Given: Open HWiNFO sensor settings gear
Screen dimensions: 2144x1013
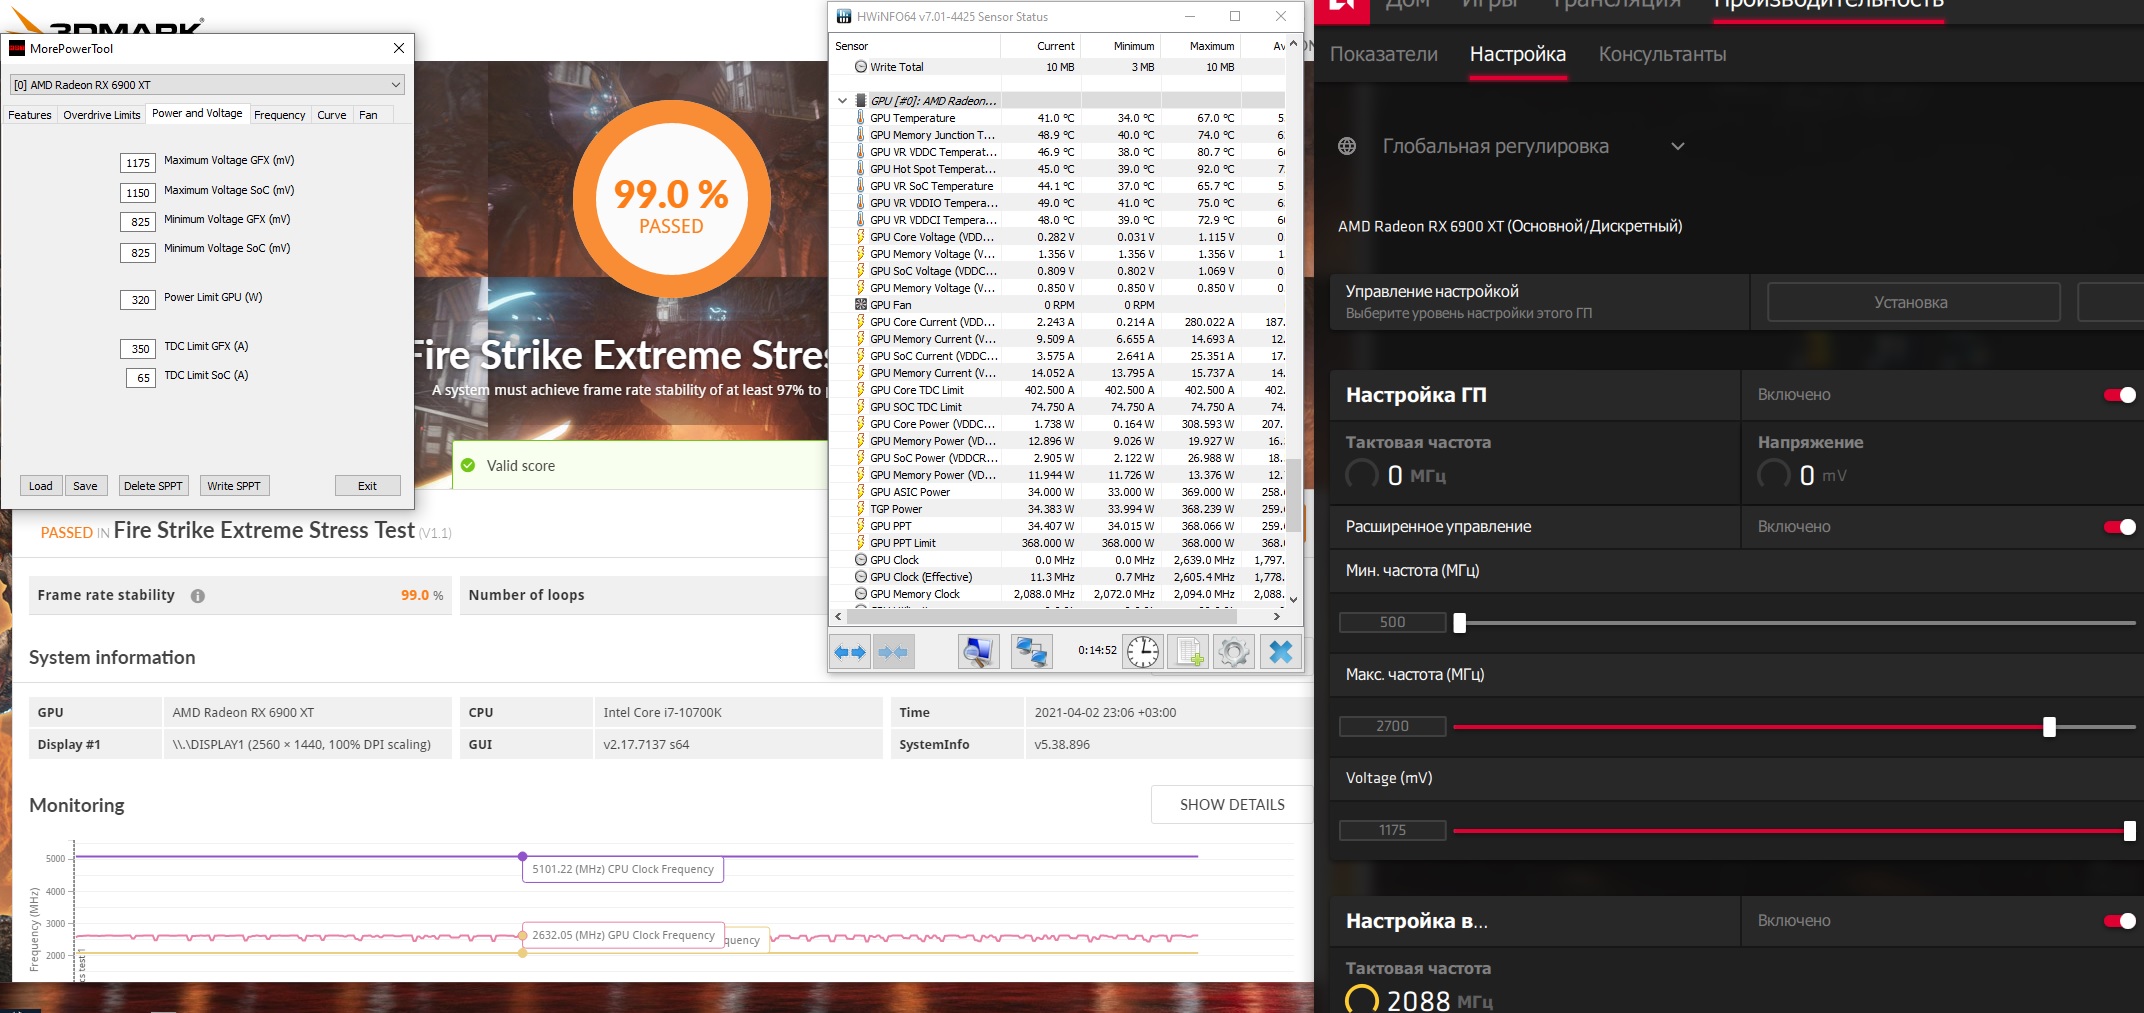Looking at the screenshot, I should (x=1234, y=653).
